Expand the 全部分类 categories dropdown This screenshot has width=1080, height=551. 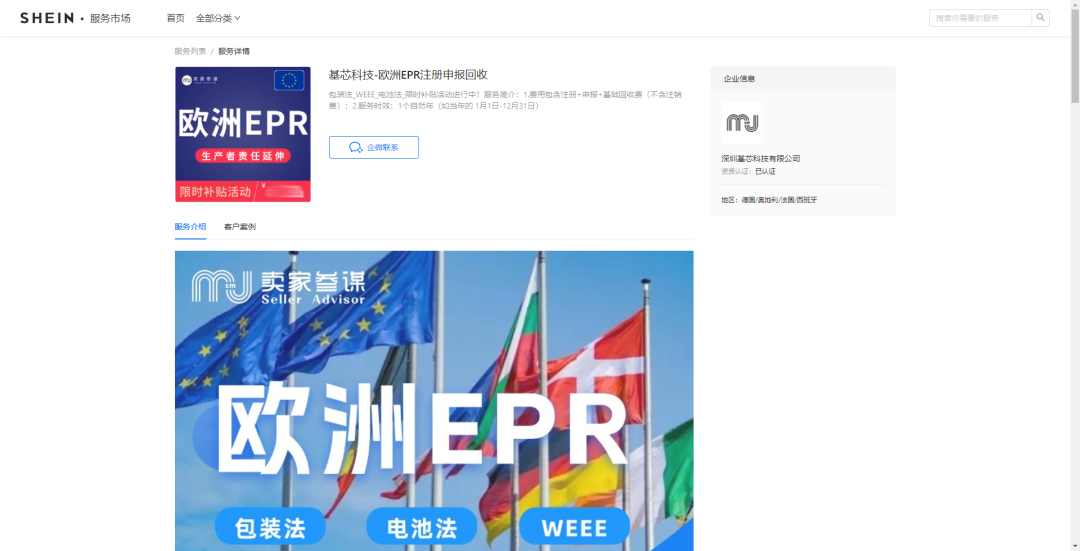tap(218, 18)
